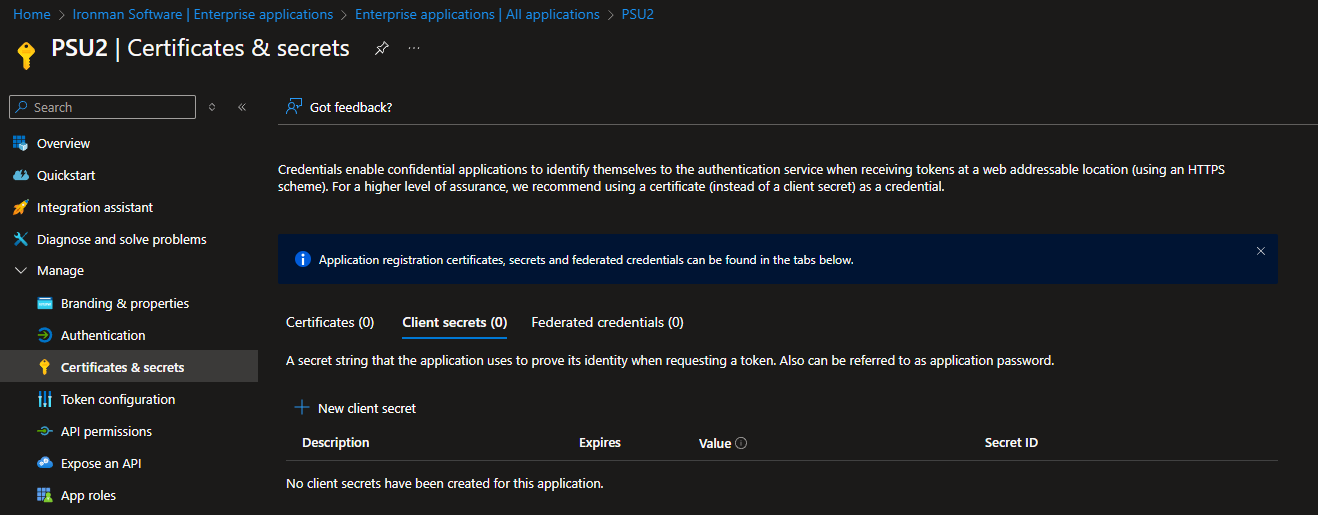Open API permissions page
Viewport: 1318px width, 515px height.
(x=106, y=431)
